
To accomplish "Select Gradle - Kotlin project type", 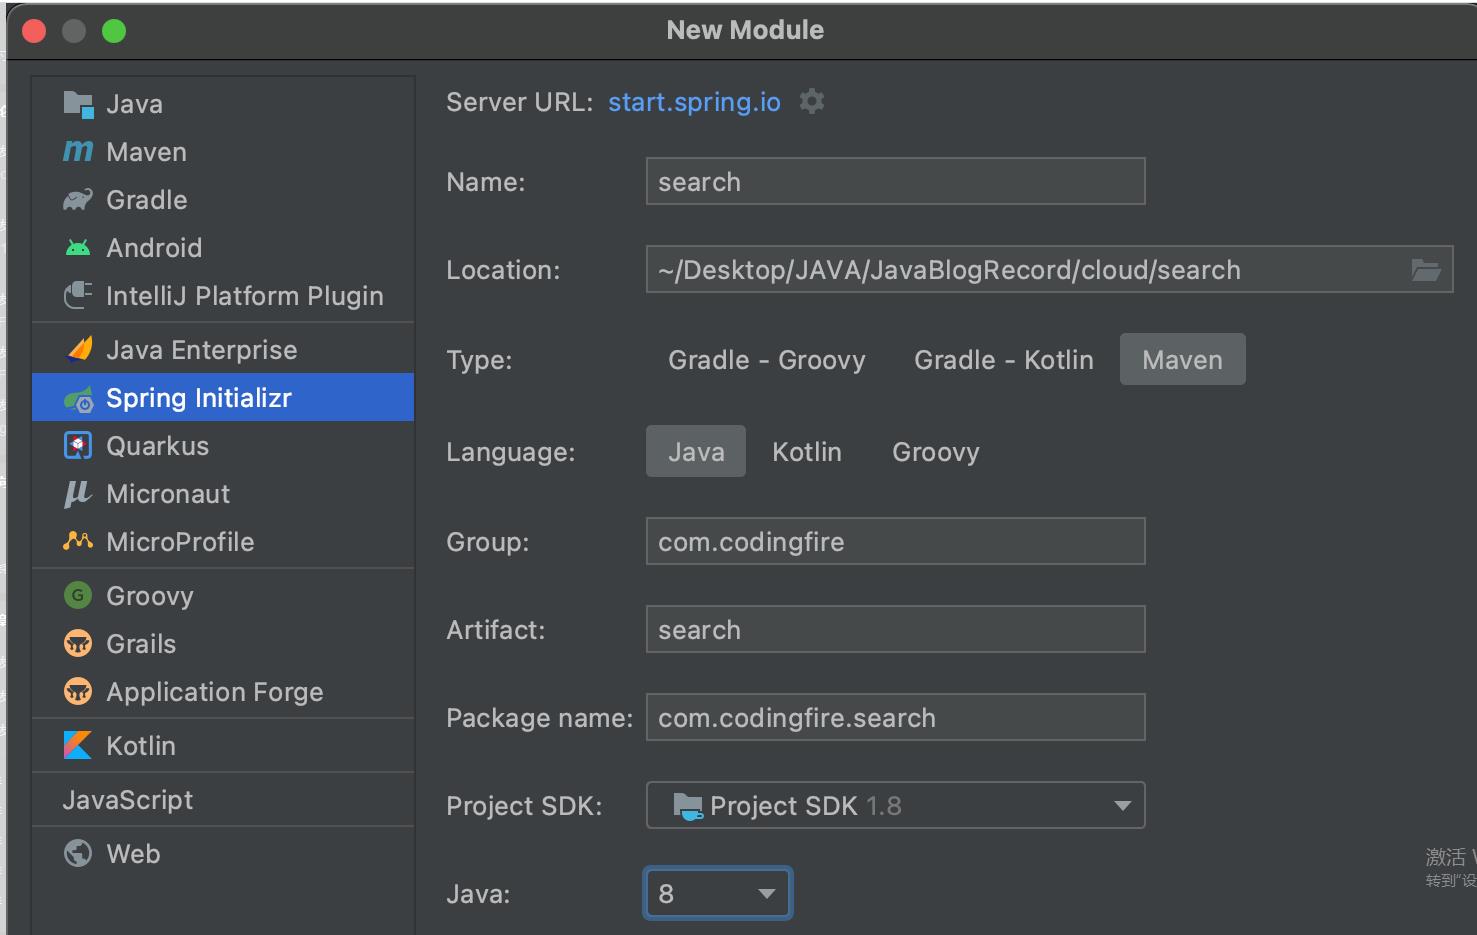I will 1004,360.
